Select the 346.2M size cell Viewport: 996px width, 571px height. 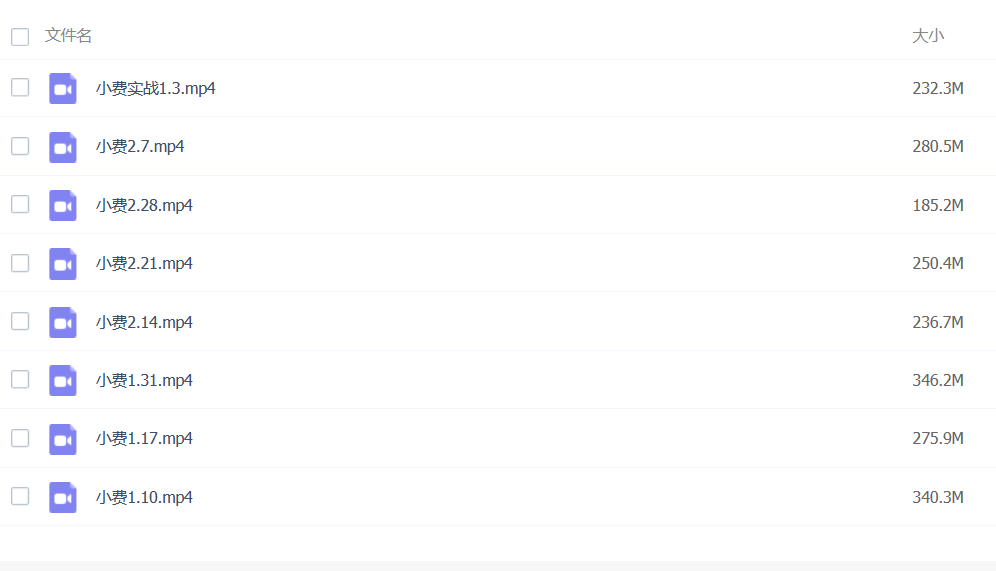click(938, 380)
